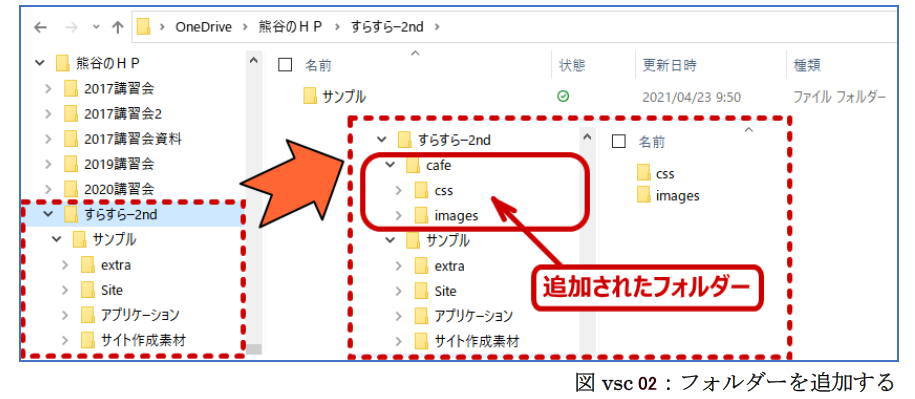Image resolution: width=915 pixels, height=399 pixels.
Task: Go forward with the right arrow button
Action: tap(70, 27)
